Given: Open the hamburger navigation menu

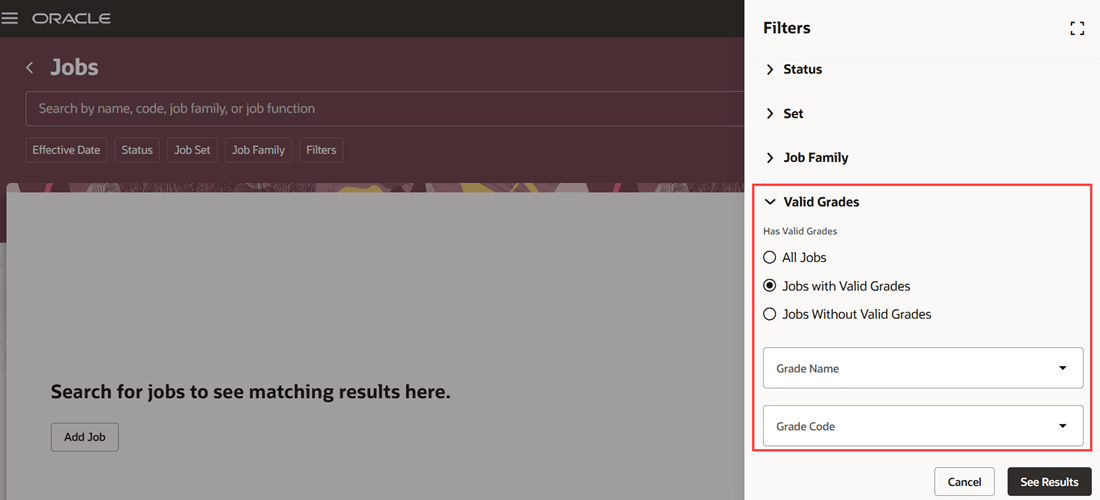Looking at the screenshot, I should [9, 18].
